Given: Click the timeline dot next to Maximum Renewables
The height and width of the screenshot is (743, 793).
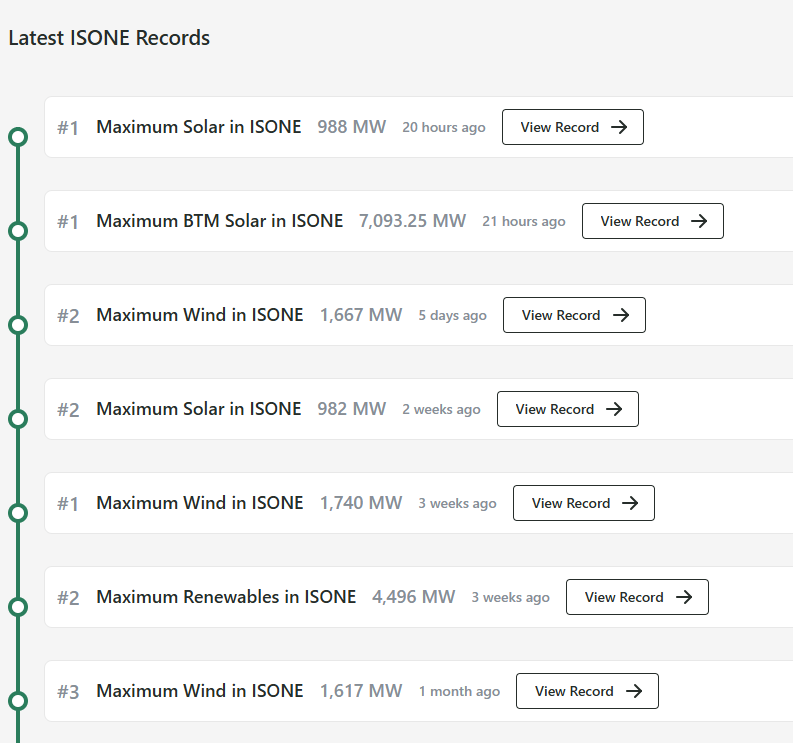Looking at the screenshot, I should click(x=17, y=607).
